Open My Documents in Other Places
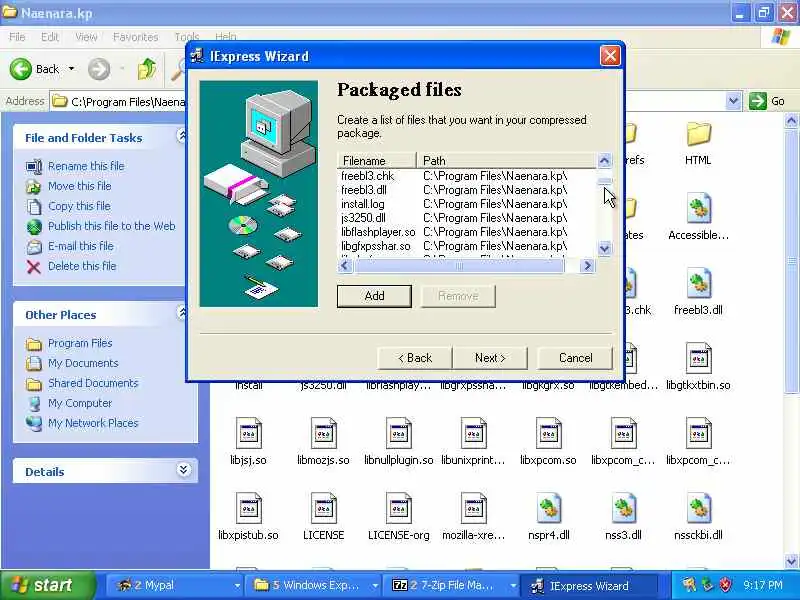Image resolution: width=800 pixels, height=600 pixels. pyautogui.click(x=83, y=363)
